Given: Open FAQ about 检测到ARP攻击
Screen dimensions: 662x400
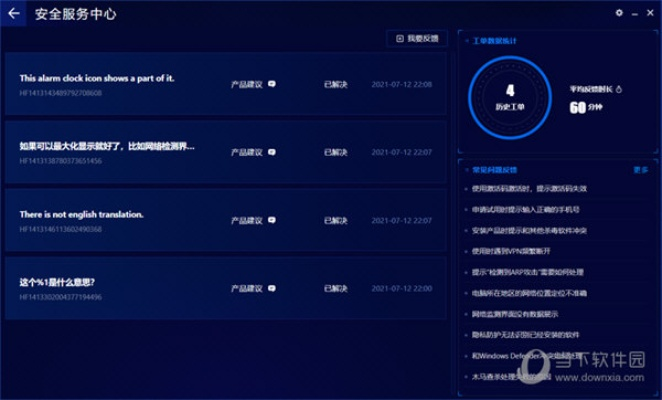Looking at the screenshot, I should [x=528, y=272].
